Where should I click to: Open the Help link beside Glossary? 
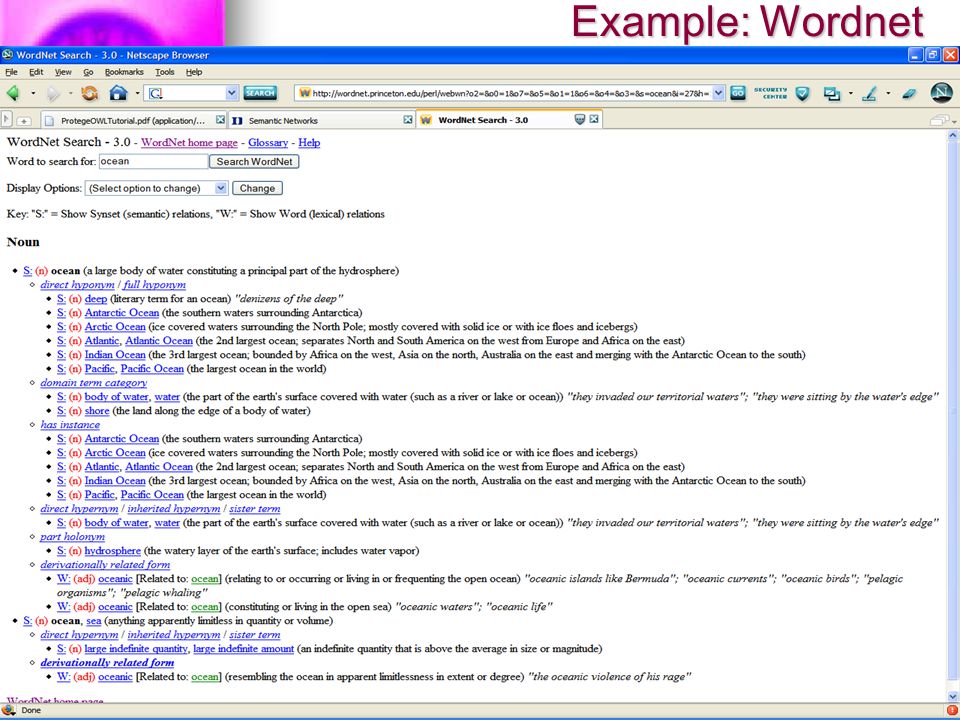(309, 143)
